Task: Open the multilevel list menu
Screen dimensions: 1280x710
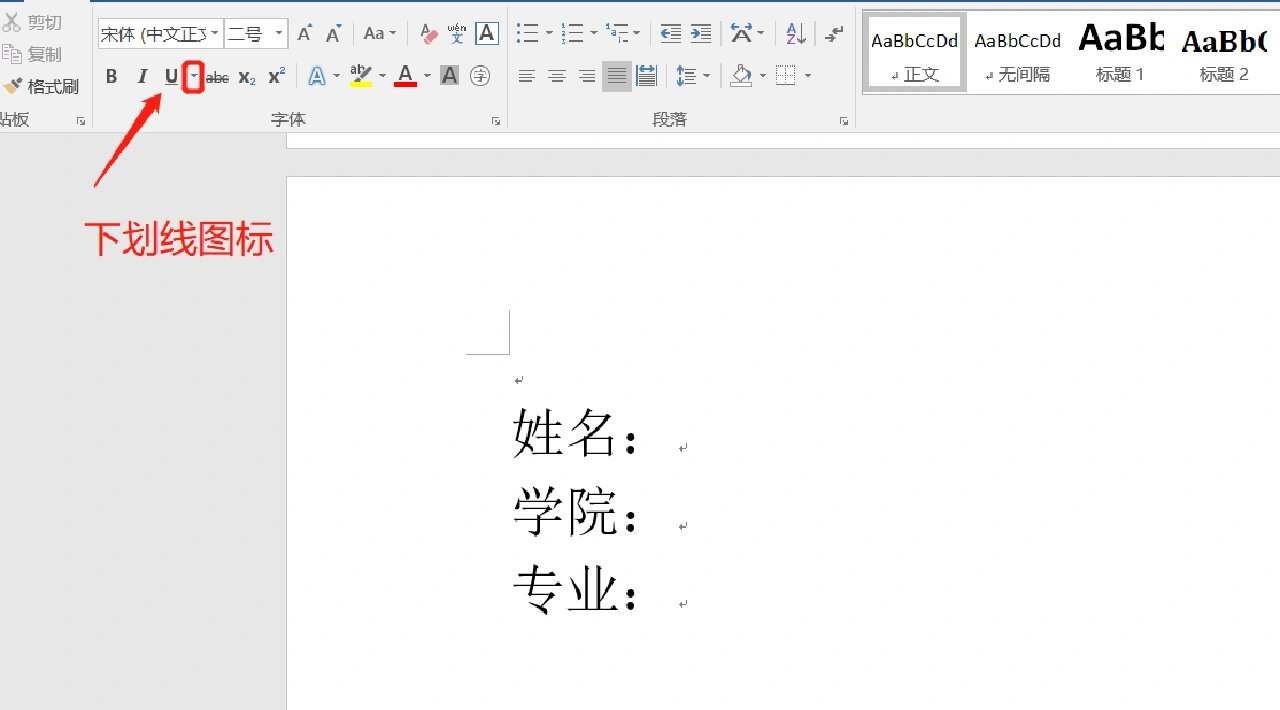Action: [x=624, y=34]
